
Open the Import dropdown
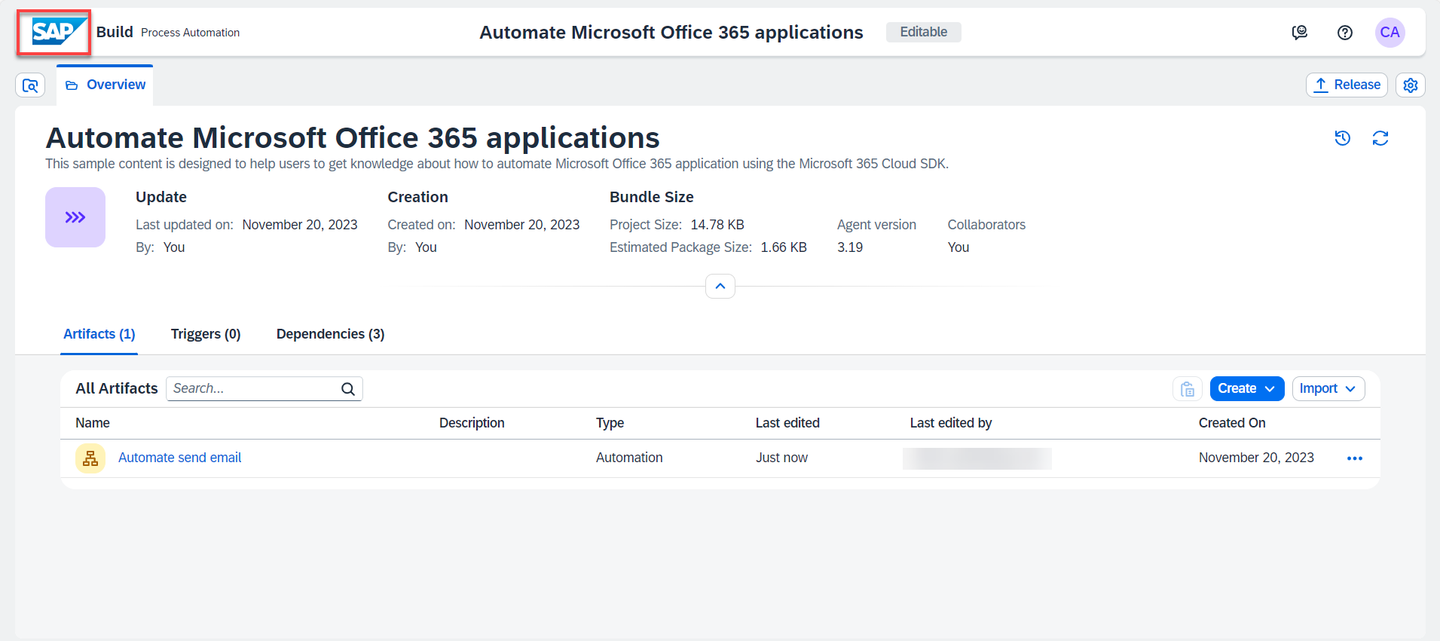1329,389
